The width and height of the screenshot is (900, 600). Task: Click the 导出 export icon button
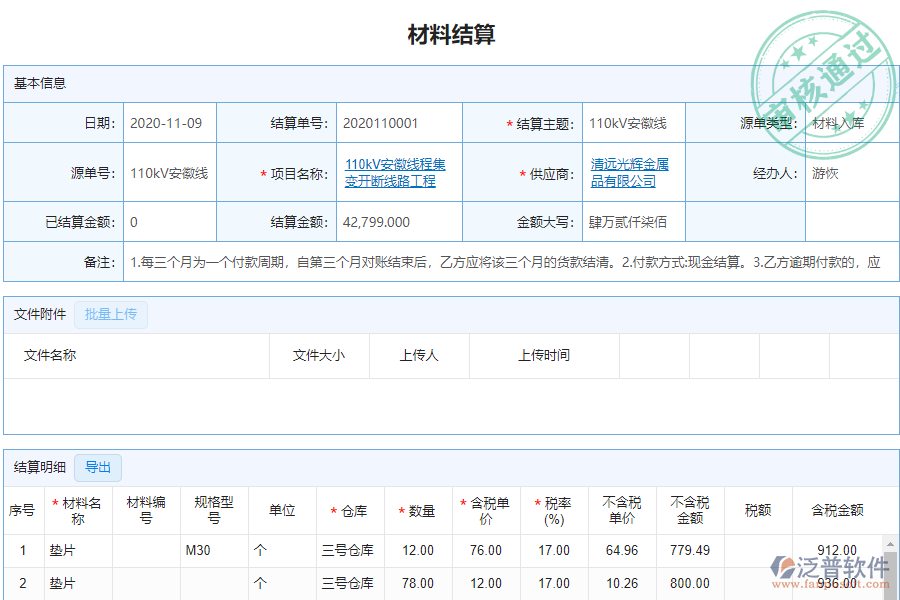pos(97,468)
